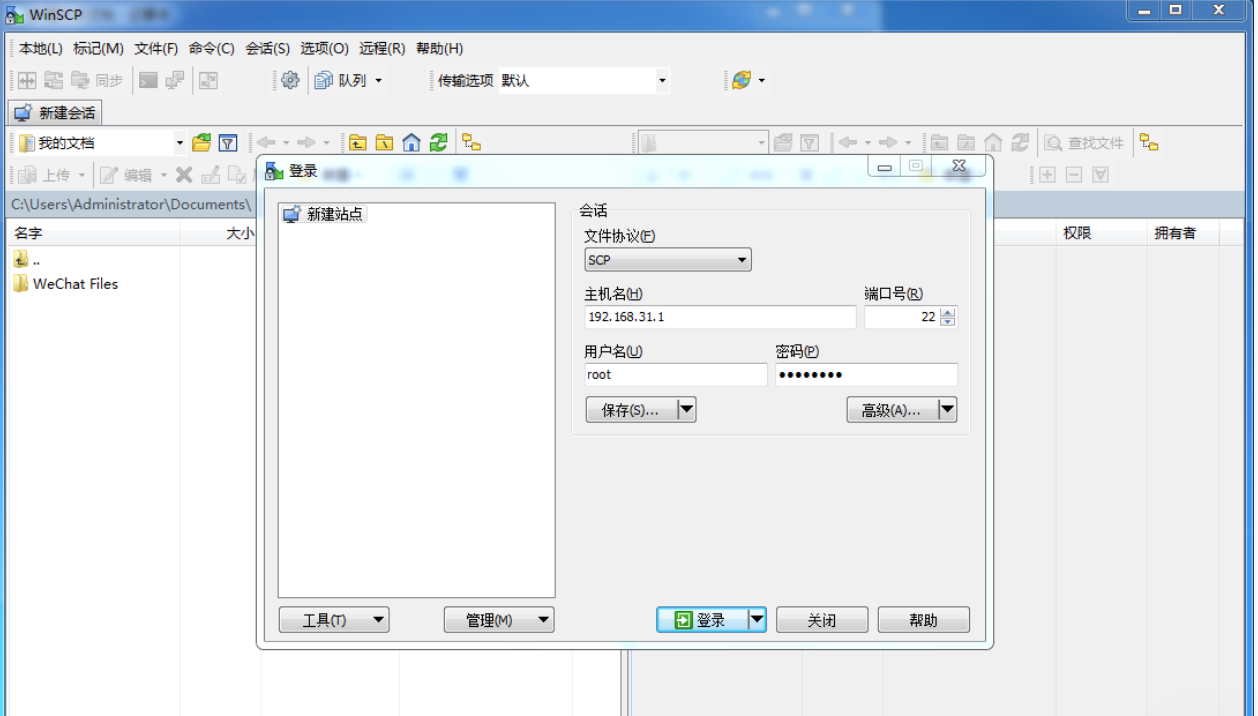This screenshot has width=1258, height=716.
Task: Refresh local panel green arrows icon
Action: click(x=438, y=143)
